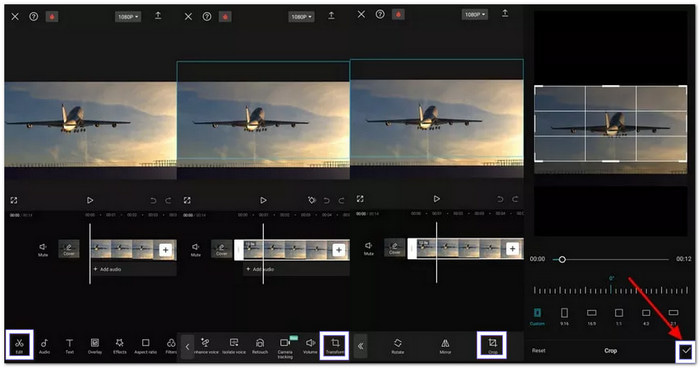
Task: Select the Retouch tool
Action: coord(260,346)
